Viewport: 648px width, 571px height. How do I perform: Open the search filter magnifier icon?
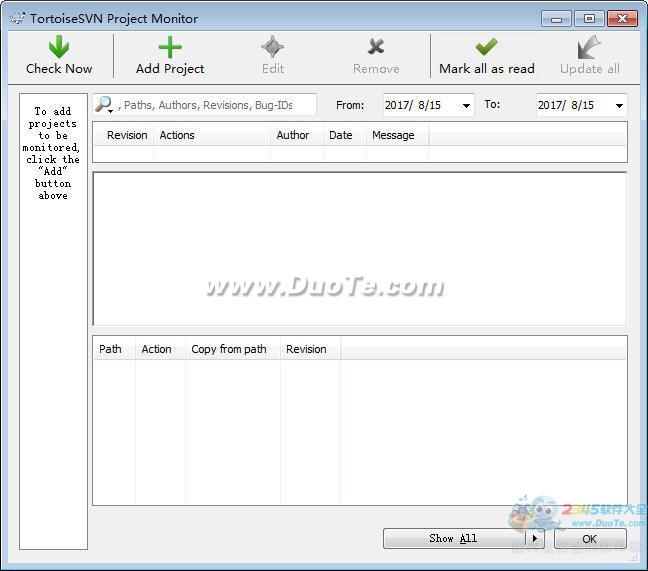[104, 105]
